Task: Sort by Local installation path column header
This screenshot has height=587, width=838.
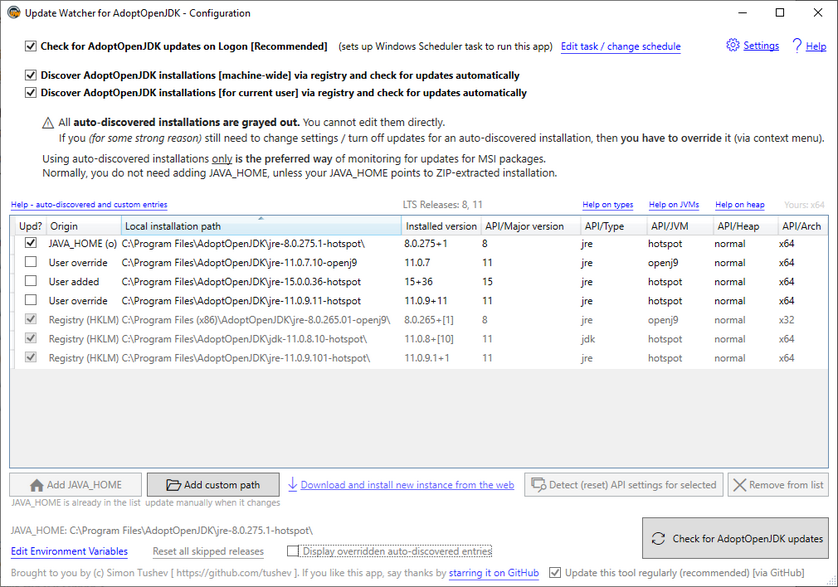Action: (260, 226)
